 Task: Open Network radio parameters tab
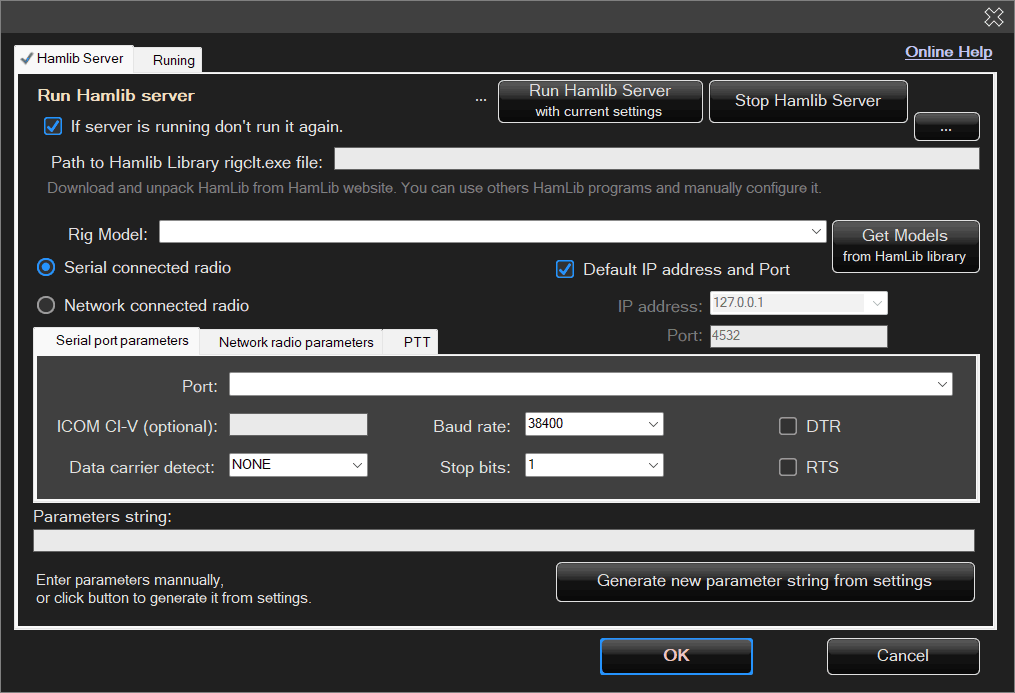coord(295,342)
